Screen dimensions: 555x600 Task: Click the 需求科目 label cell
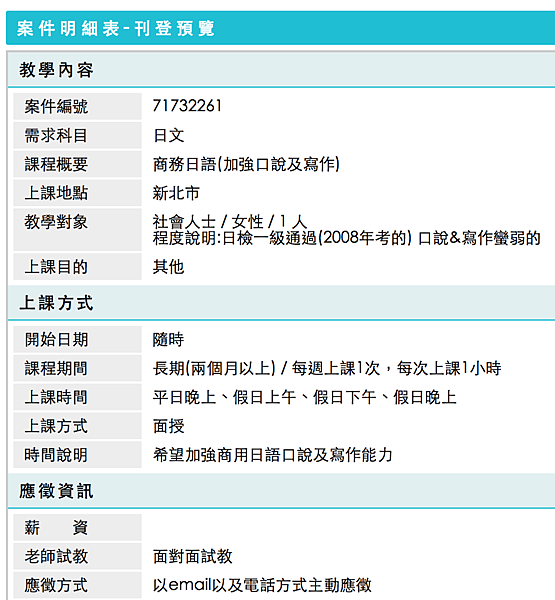coord(77,135)
